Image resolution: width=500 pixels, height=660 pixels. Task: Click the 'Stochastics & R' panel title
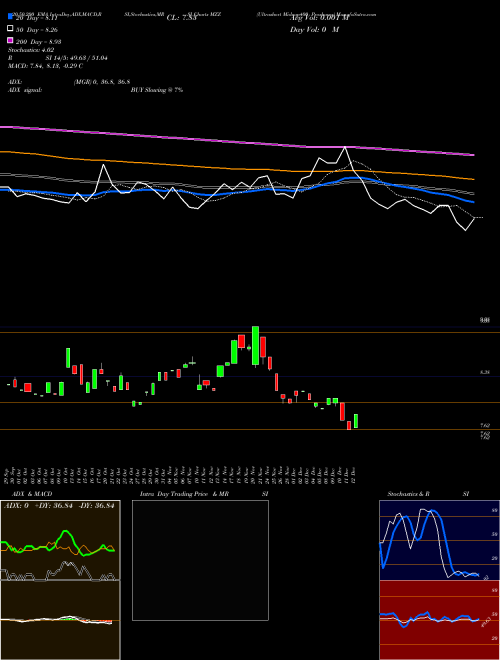point(409,494)
